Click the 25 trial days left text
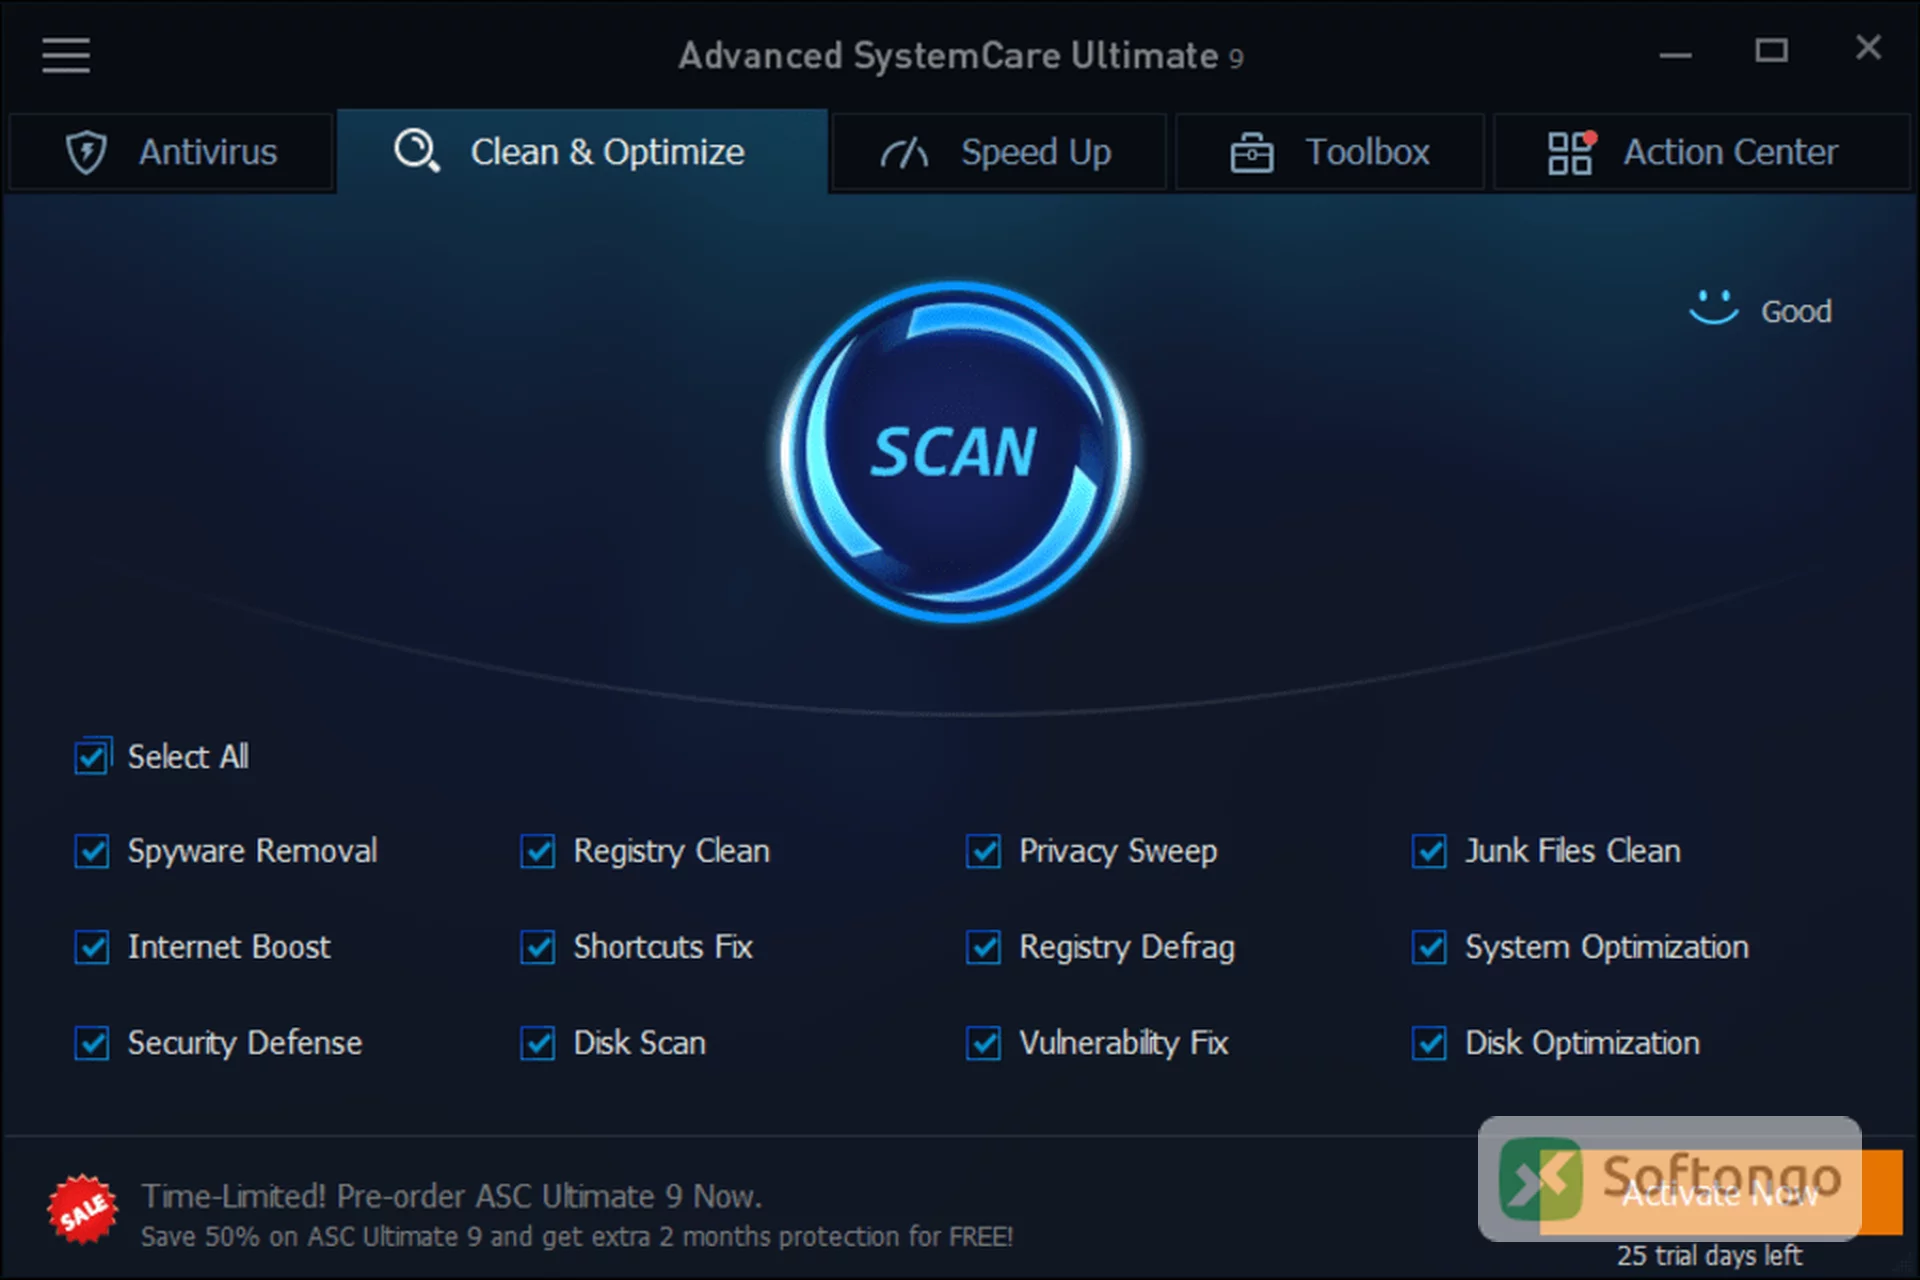 (1709, 1256)
